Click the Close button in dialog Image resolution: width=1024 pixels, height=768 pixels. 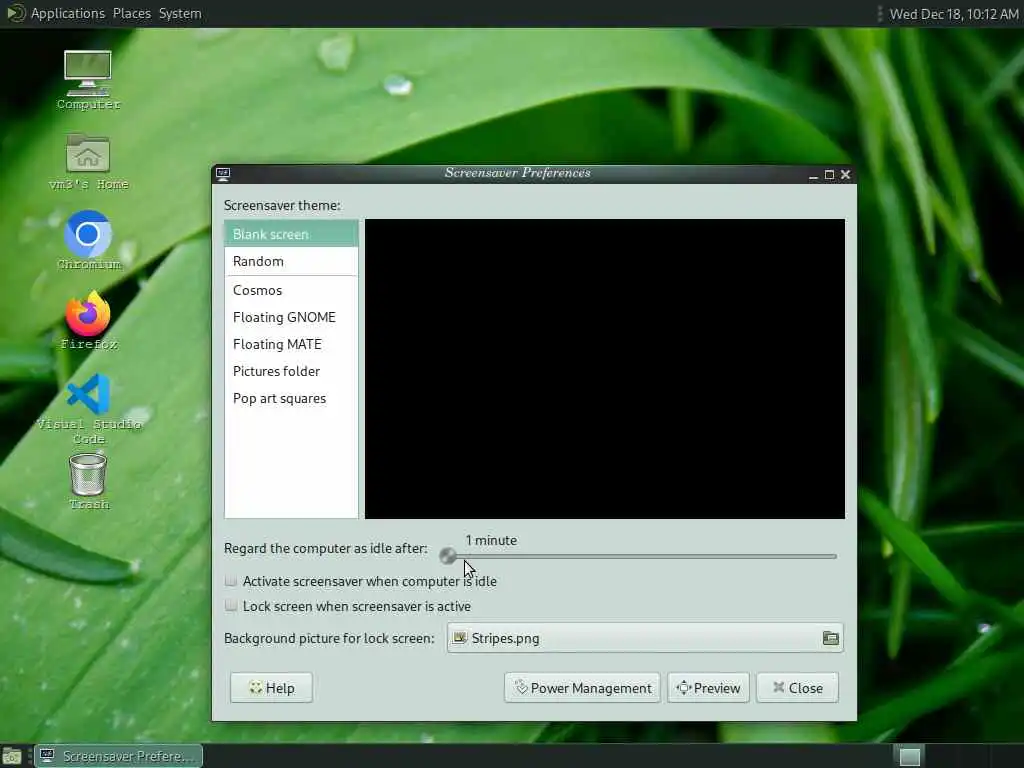(797, 688)
